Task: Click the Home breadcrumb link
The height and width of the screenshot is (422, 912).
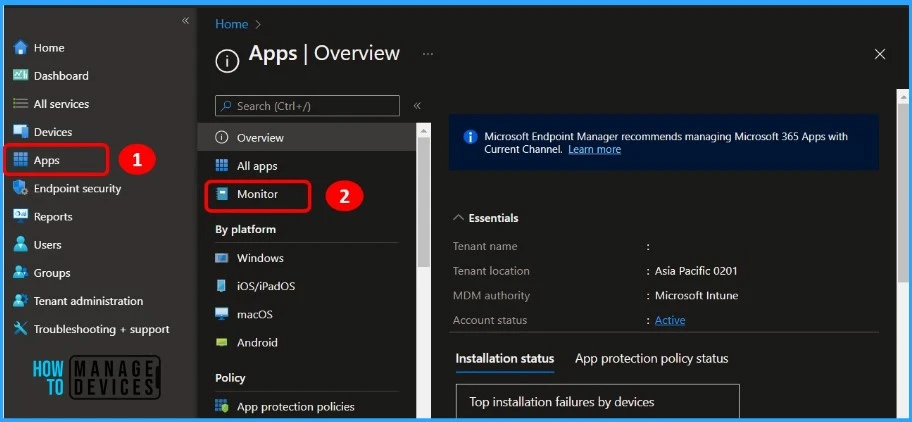Action: (231, 24)
